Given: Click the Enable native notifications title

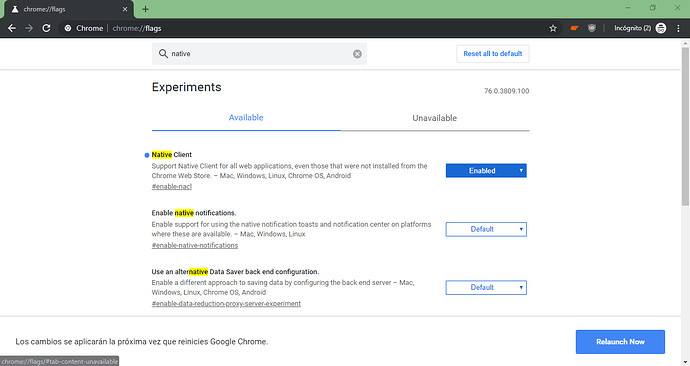Looking at the screenshot, I should coord(194,213).
